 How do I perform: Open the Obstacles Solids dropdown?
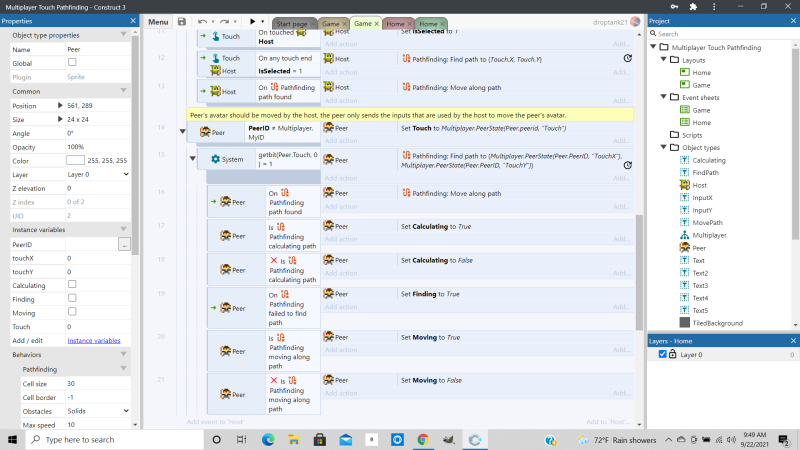click(98, 411)
